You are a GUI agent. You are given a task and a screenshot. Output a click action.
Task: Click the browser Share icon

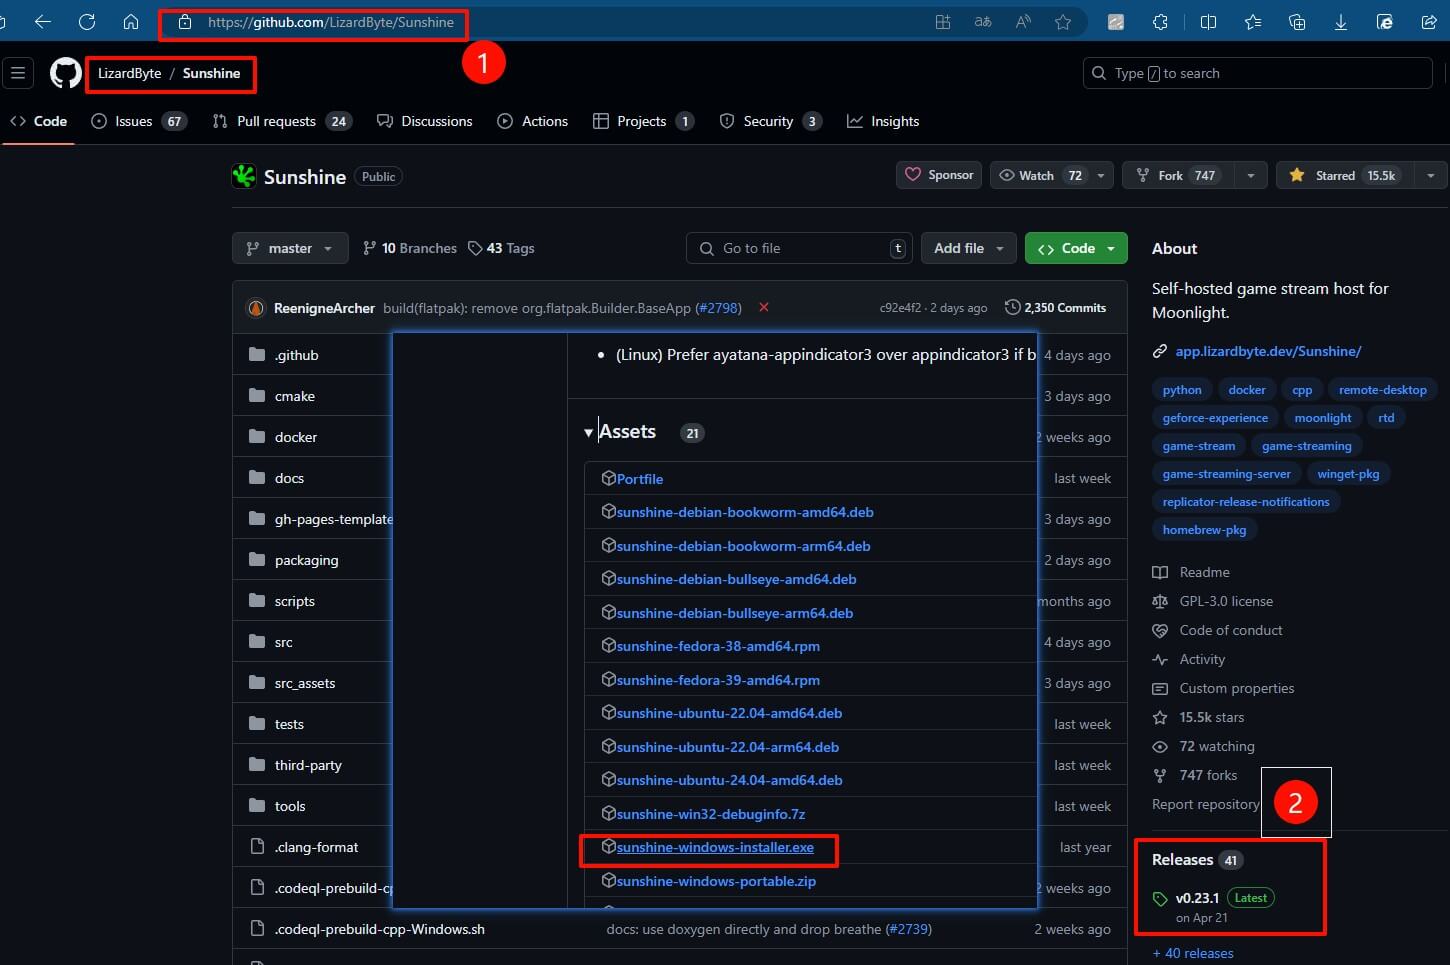1429,22
